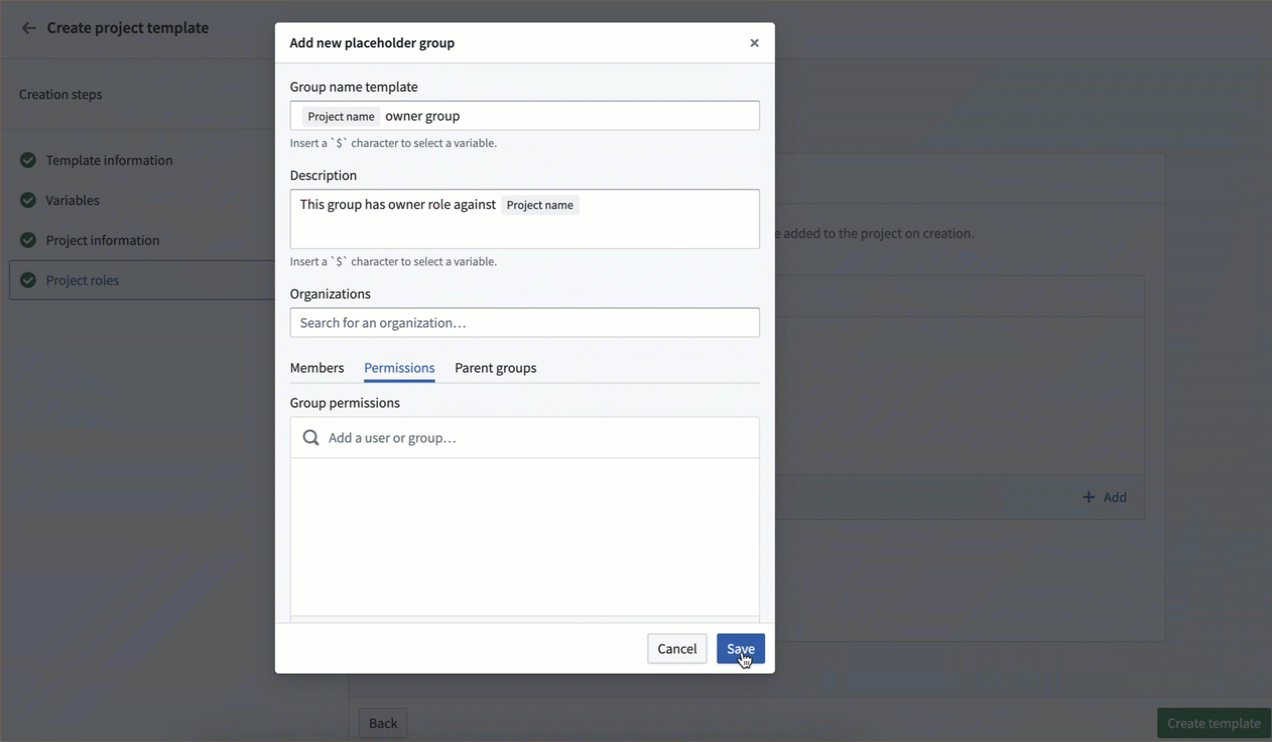Click the green check next to Variables
This screenshot has width=1272, height=742.
[x=28, y=200]
